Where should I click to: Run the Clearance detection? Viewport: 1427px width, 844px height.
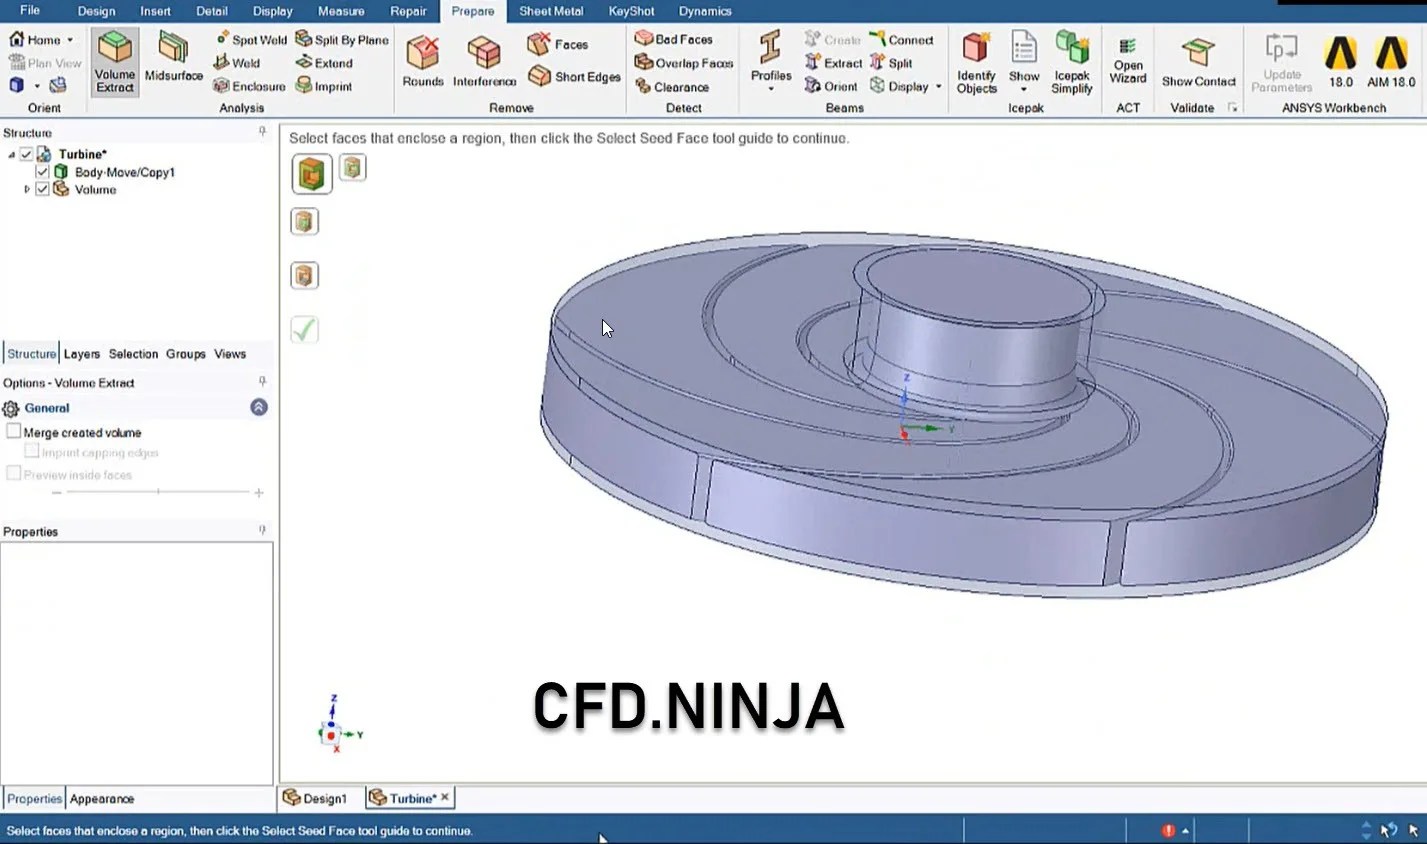click(678, 87)
